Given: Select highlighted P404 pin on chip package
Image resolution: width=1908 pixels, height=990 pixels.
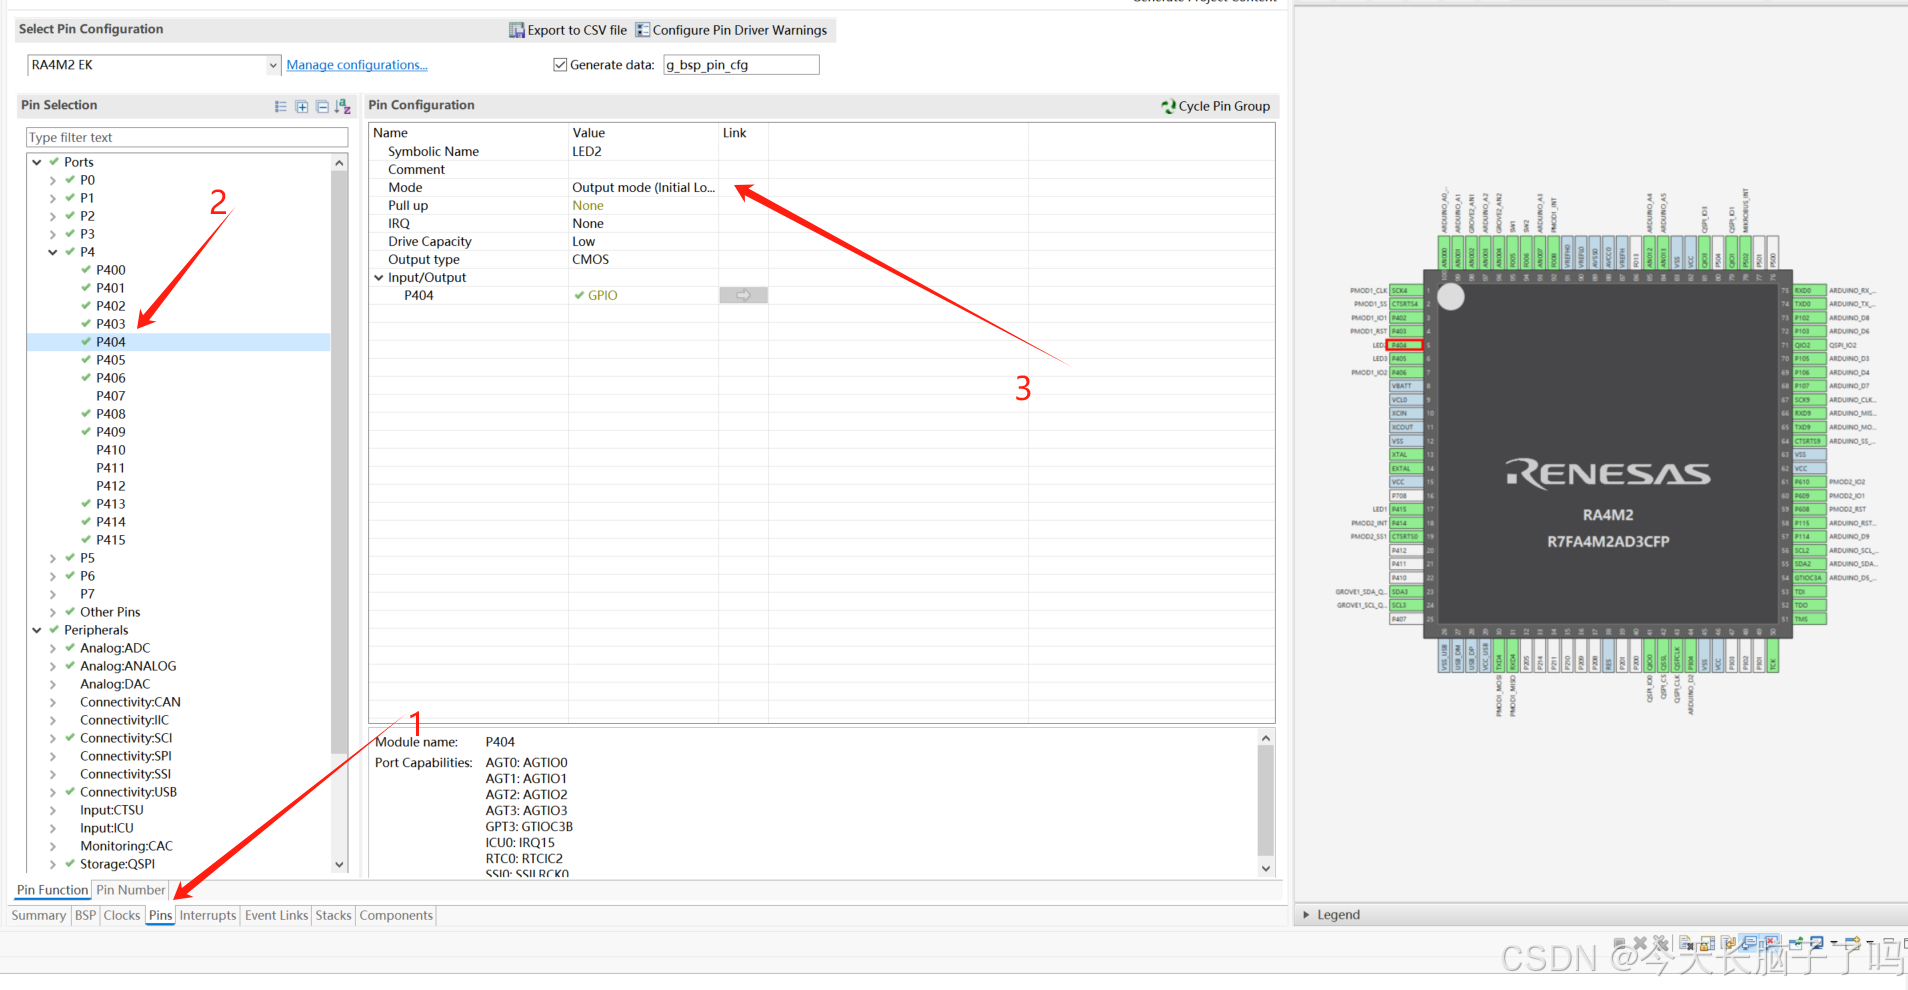Looking at the screenshot, I should click(1404, 345).
